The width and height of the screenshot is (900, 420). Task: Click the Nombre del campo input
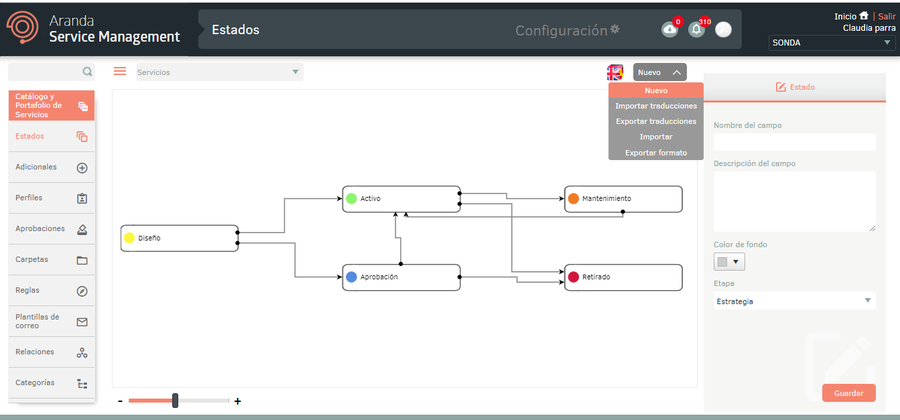[x=794, y=142]
